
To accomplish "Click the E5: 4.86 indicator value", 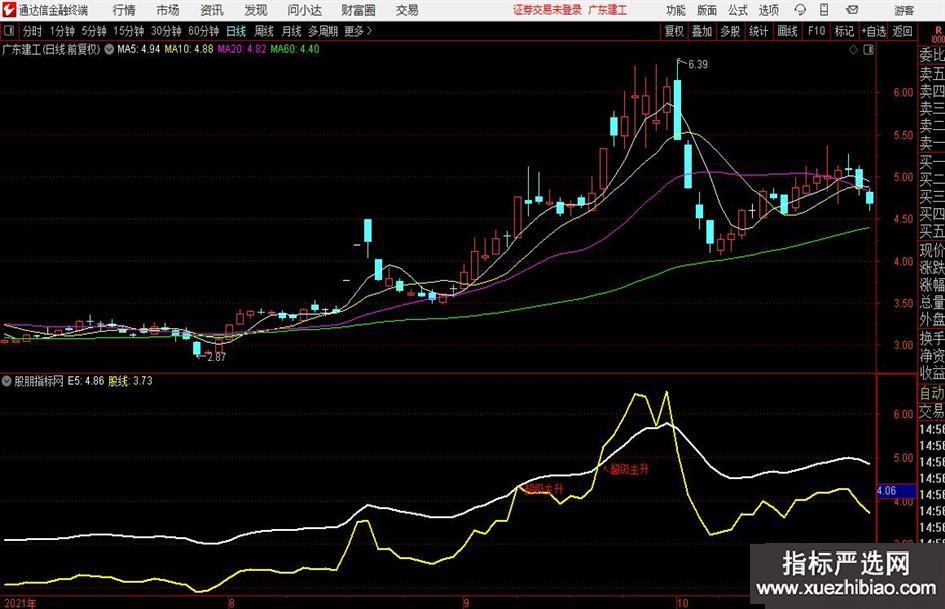I will (x=86, y=381).
